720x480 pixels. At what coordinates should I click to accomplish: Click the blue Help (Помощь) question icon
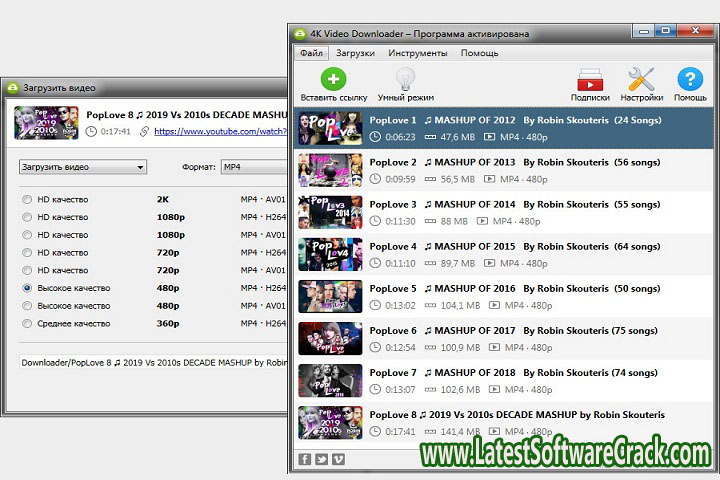[690, 80]
